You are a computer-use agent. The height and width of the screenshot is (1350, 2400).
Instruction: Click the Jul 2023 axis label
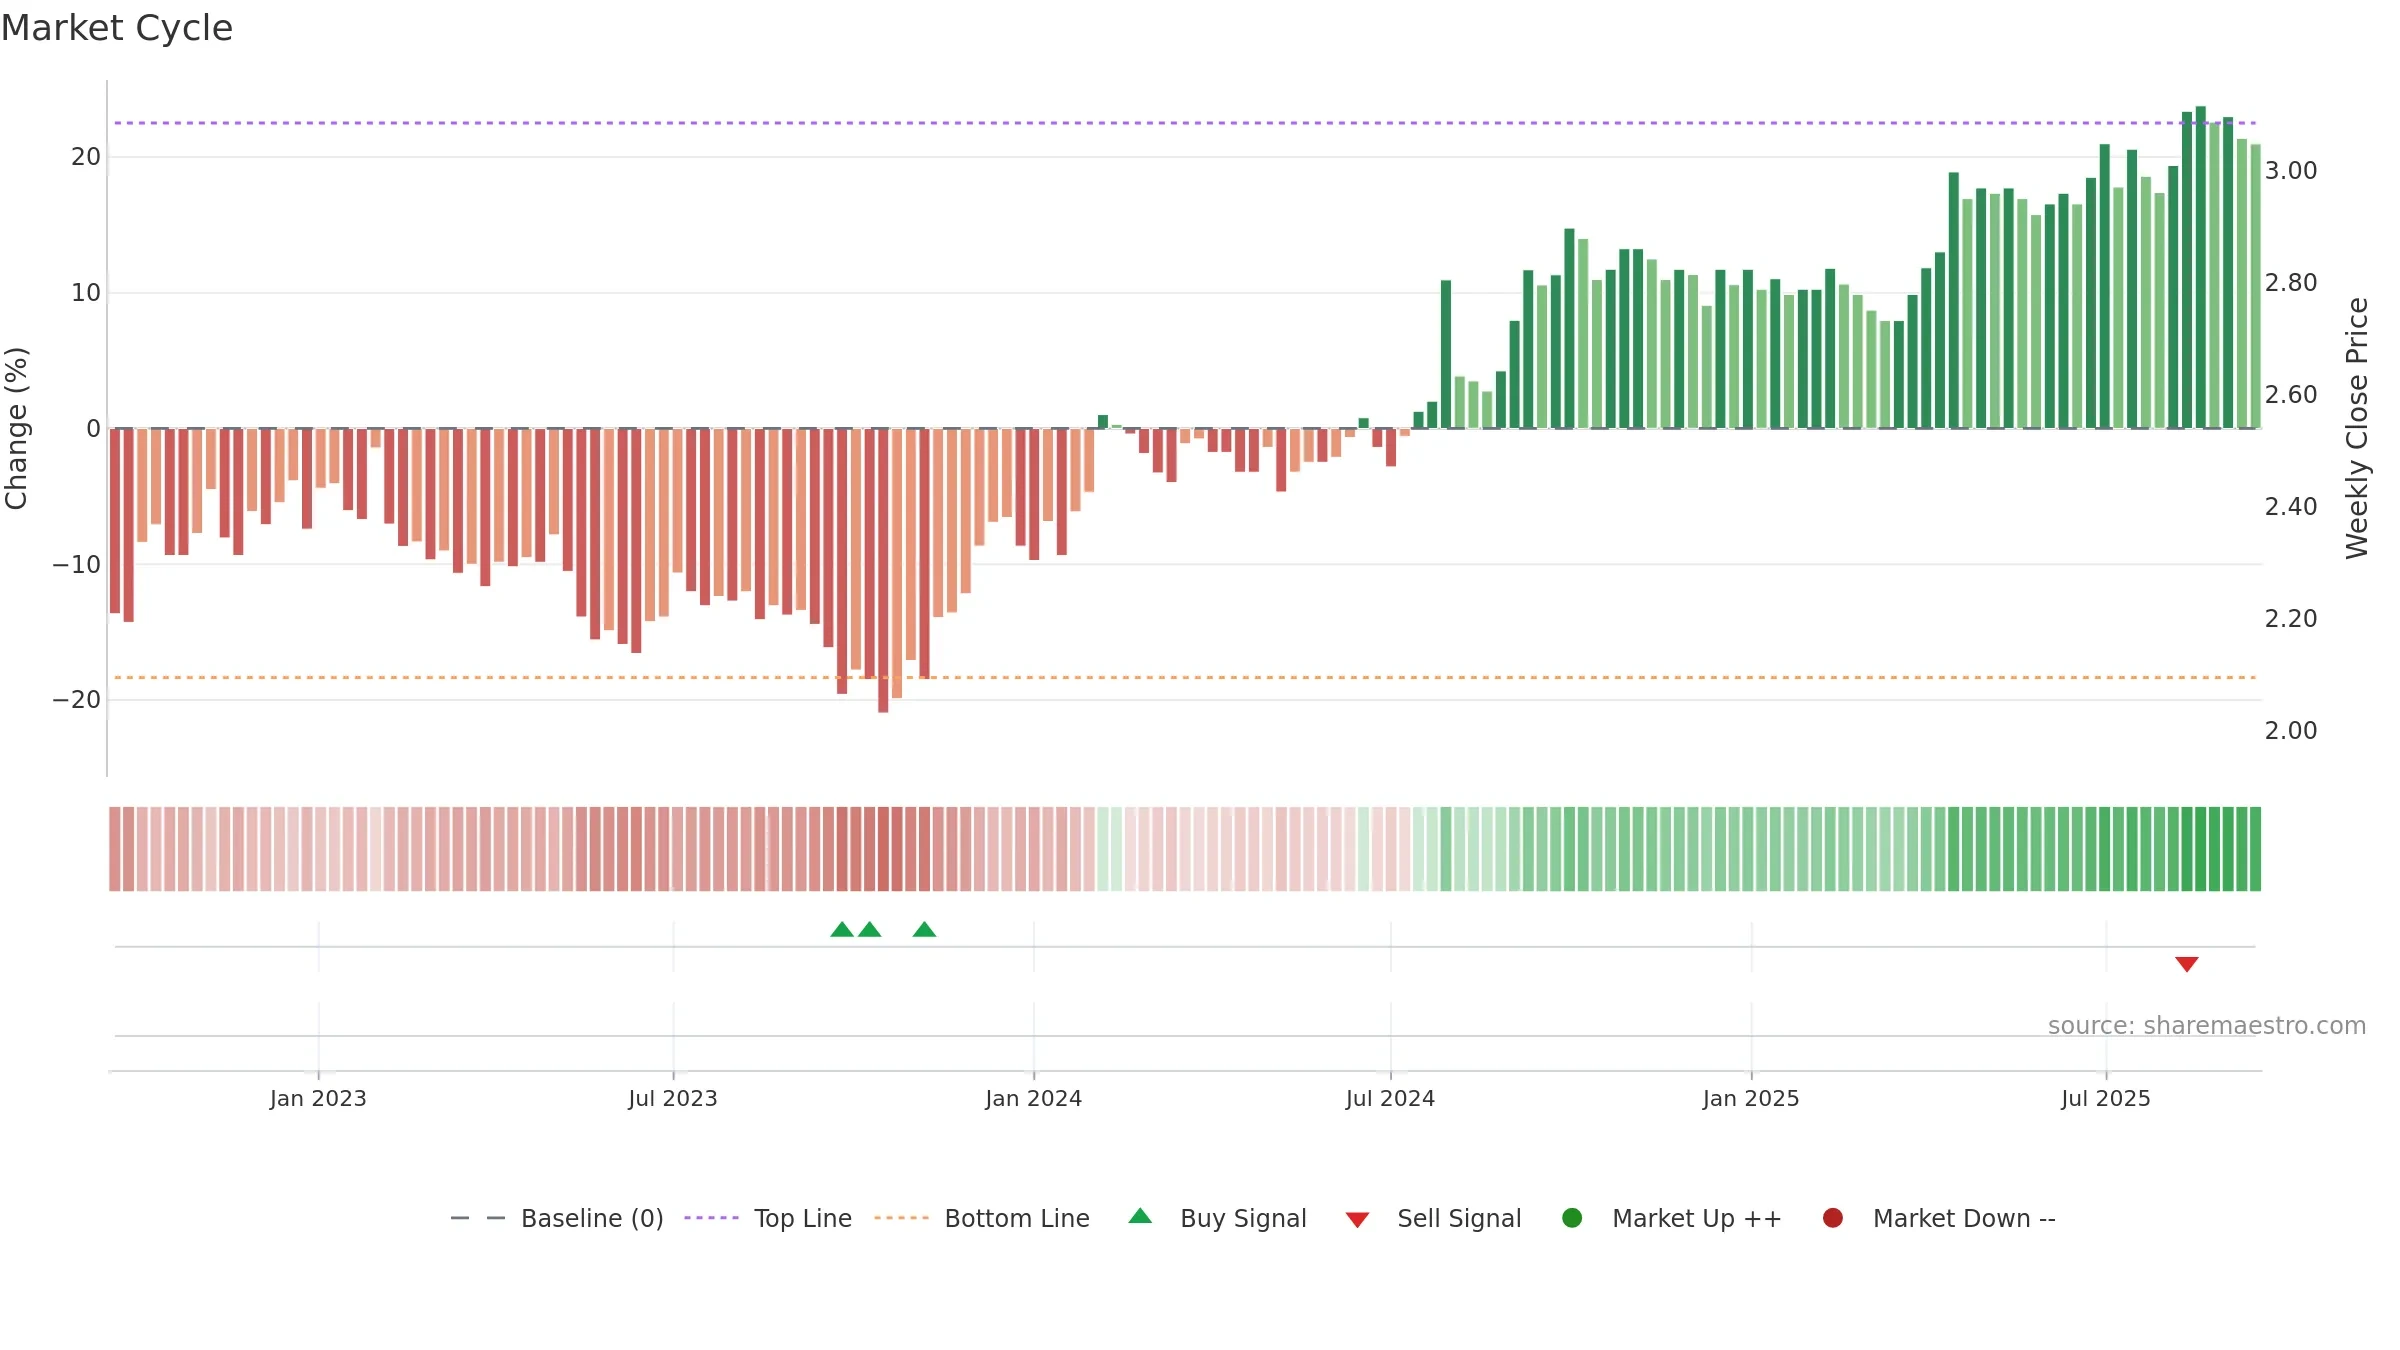673,1098
